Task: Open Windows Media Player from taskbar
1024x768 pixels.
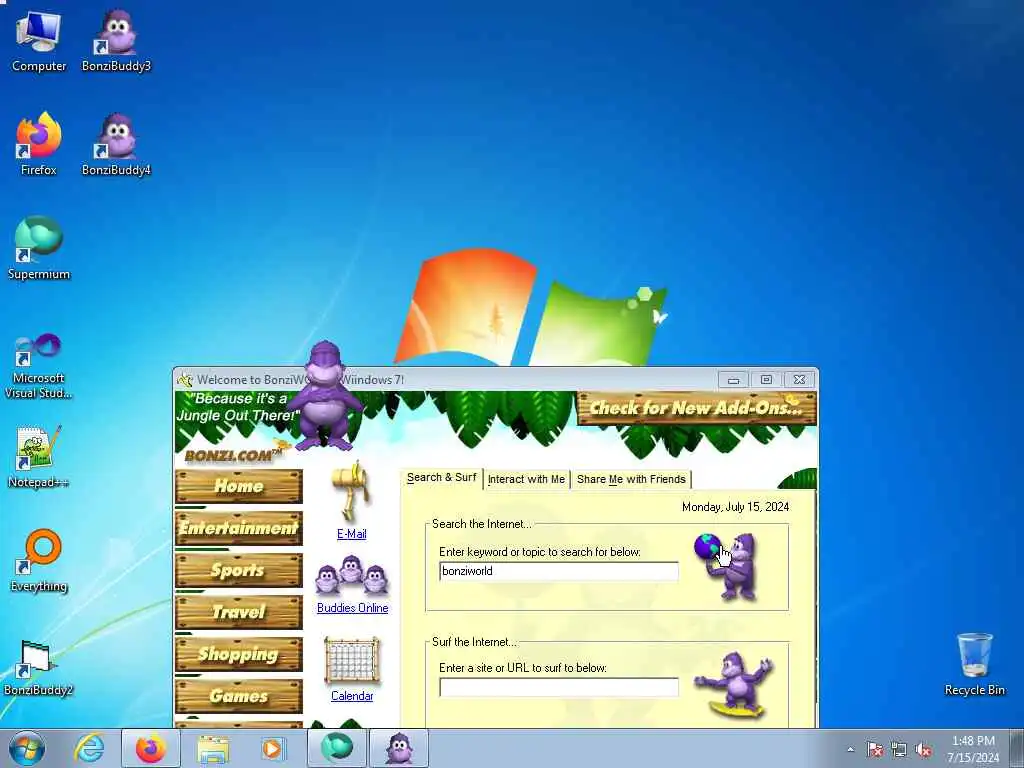Action: (x=272, y=748)
